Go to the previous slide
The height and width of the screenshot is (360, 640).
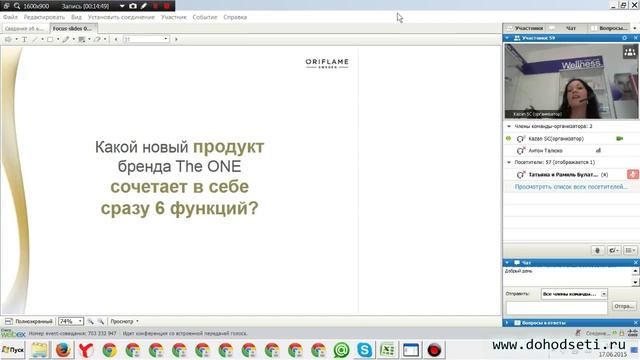pyautogui.click(x=116, y=40)
